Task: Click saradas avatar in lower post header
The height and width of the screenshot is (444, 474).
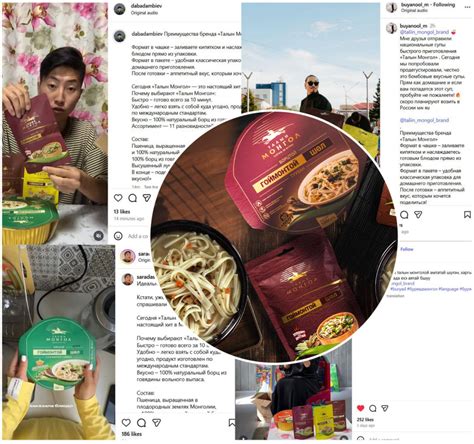Action: [x=127, y=256]
